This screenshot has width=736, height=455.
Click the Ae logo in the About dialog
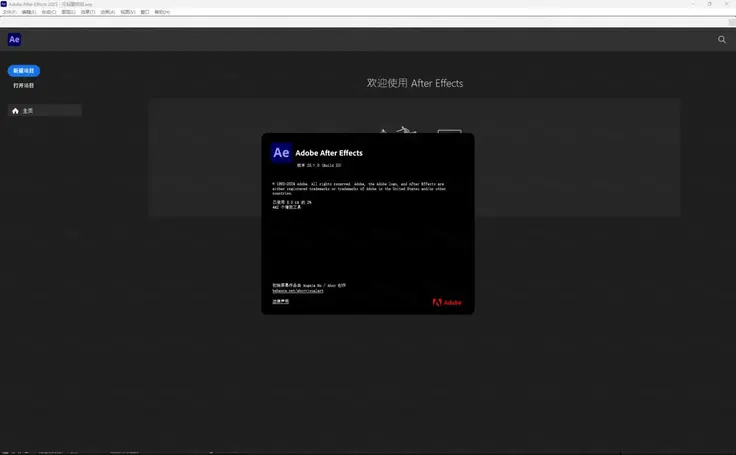(281, 153)
